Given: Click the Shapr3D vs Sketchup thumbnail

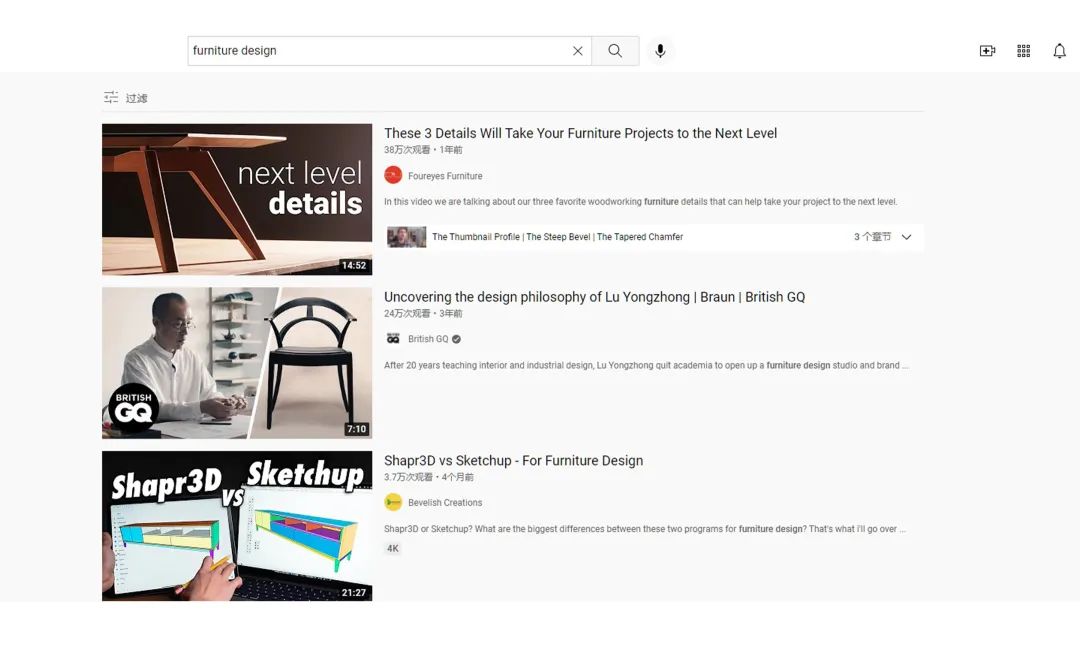Looking at the screenshot, I should (237, 526).
